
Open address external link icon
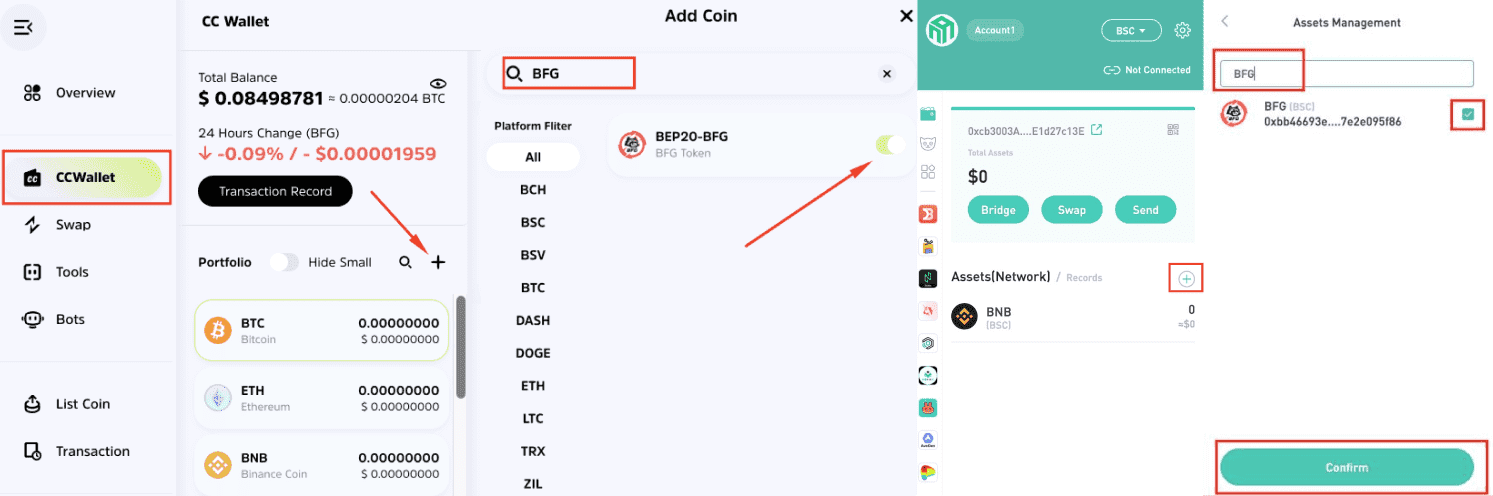pos(1096,130)
